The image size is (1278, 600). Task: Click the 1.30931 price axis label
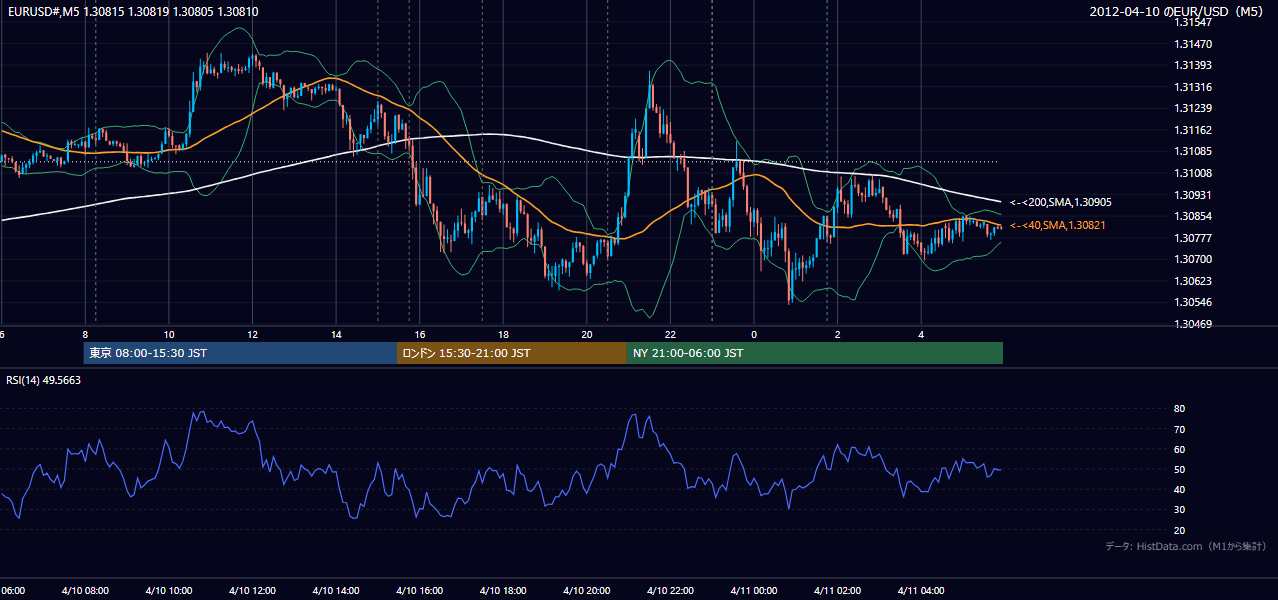1192,195
